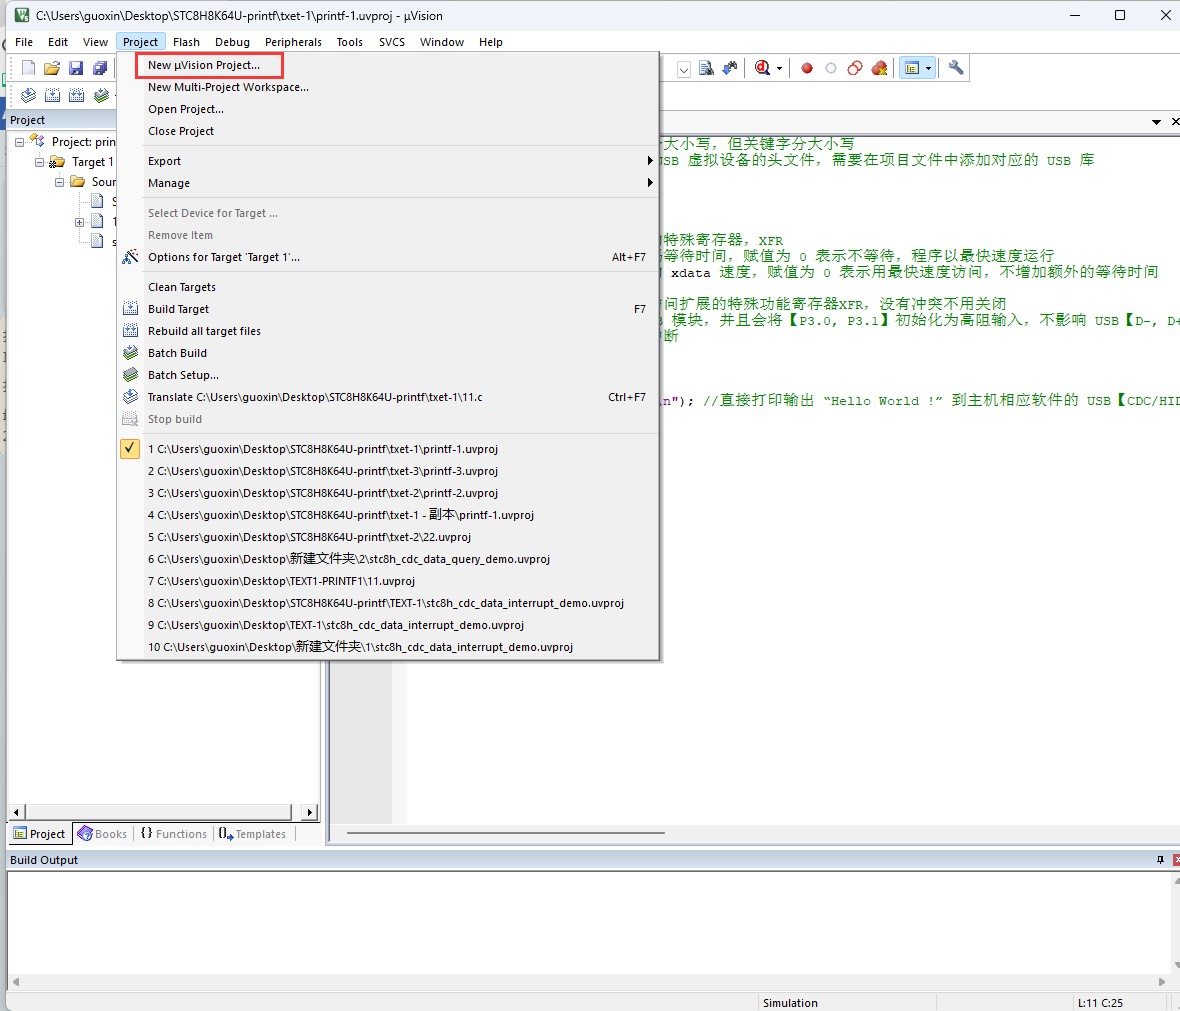The image size is (1180, 1011).
Task: Choose Close Project menu entry
Action: (181, 131)
